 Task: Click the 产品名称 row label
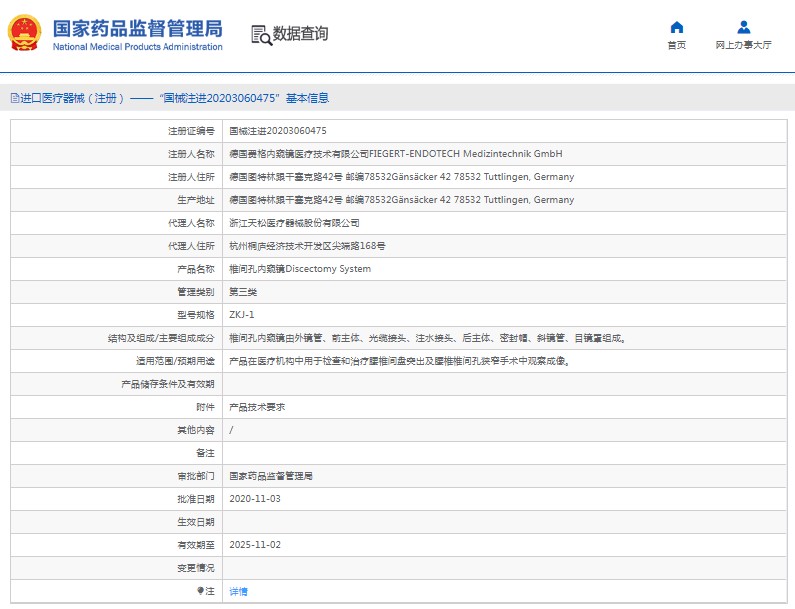(x=196, y=269)
